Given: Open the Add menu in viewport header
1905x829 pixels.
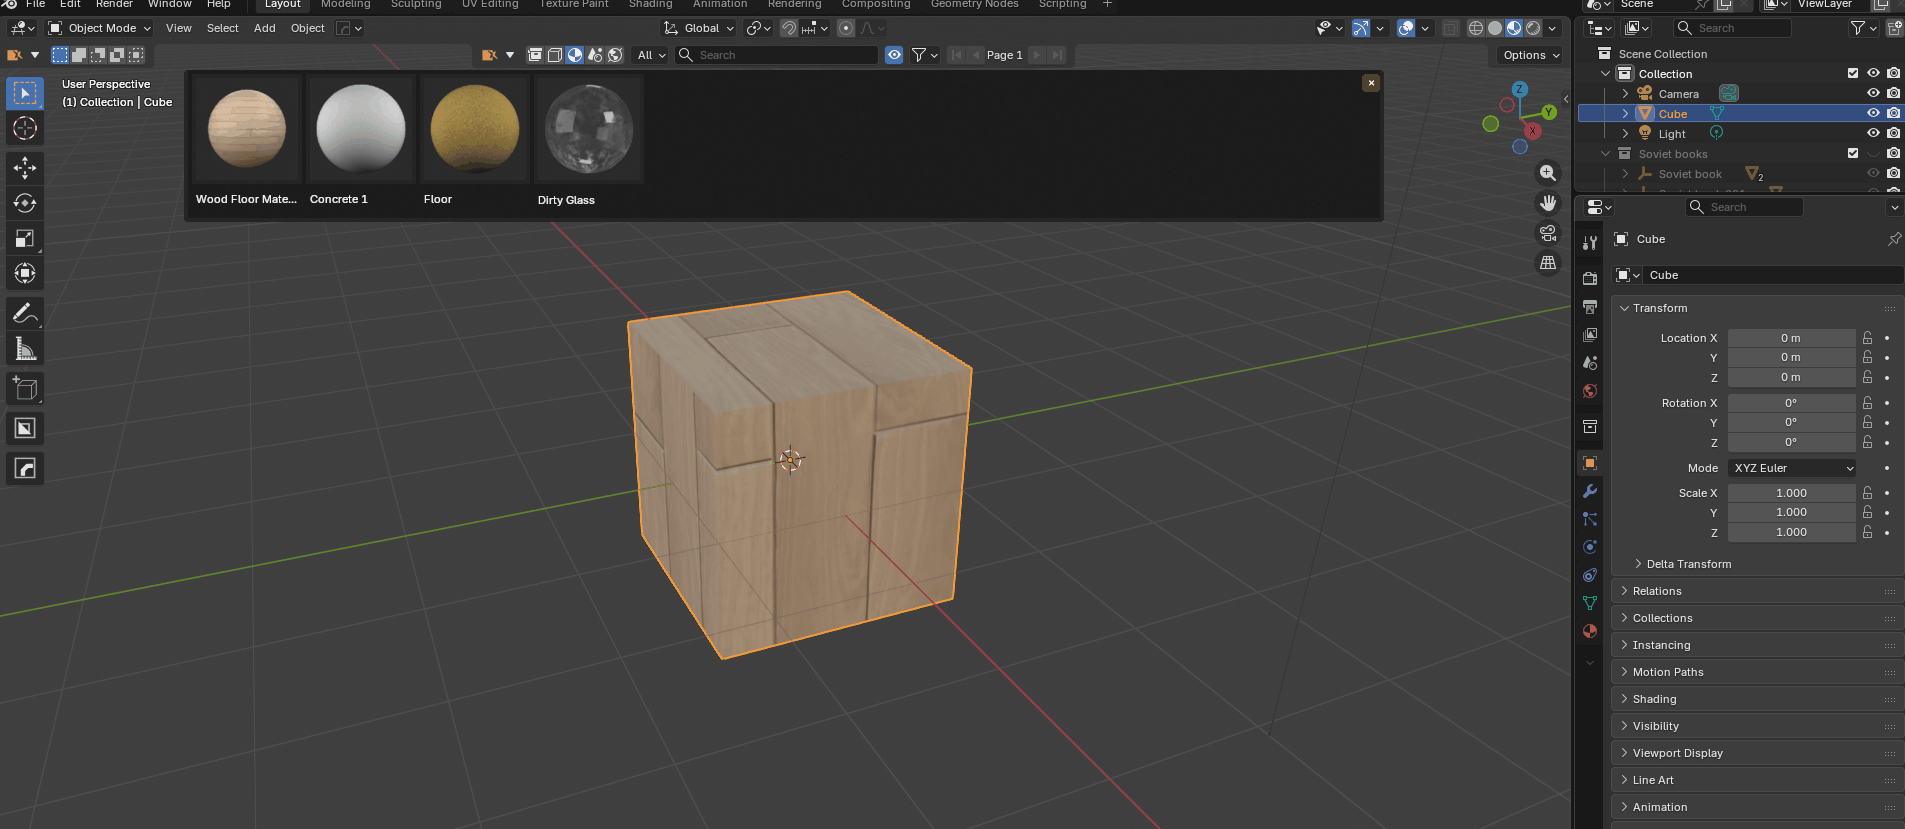Looking at the screenshot, I should tap(264, 28).
